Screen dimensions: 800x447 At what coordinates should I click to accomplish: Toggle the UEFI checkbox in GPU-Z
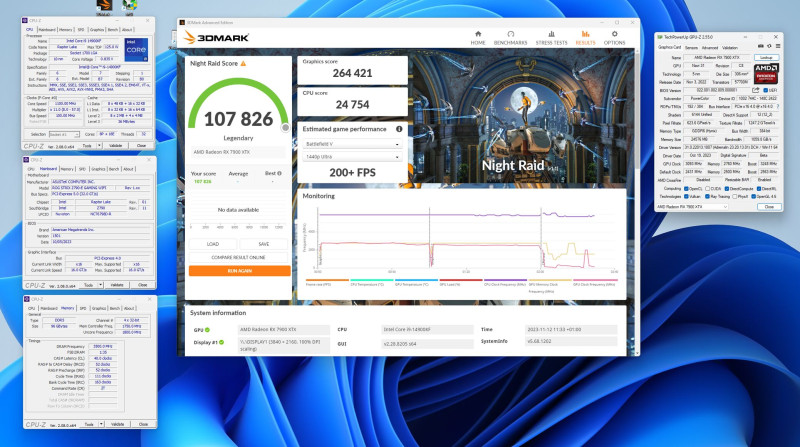coord(767,90)
